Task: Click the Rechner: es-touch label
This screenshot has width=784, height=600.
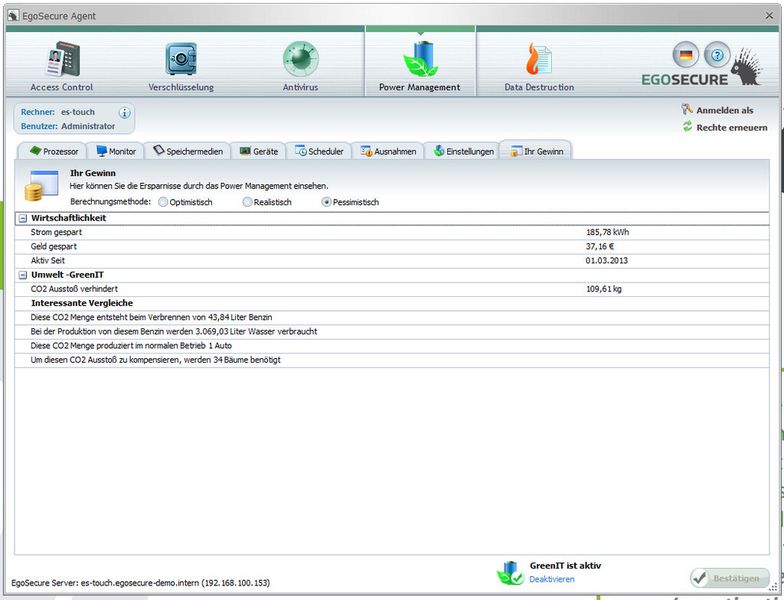Action: pyautogui.click(x=58, y=112)
